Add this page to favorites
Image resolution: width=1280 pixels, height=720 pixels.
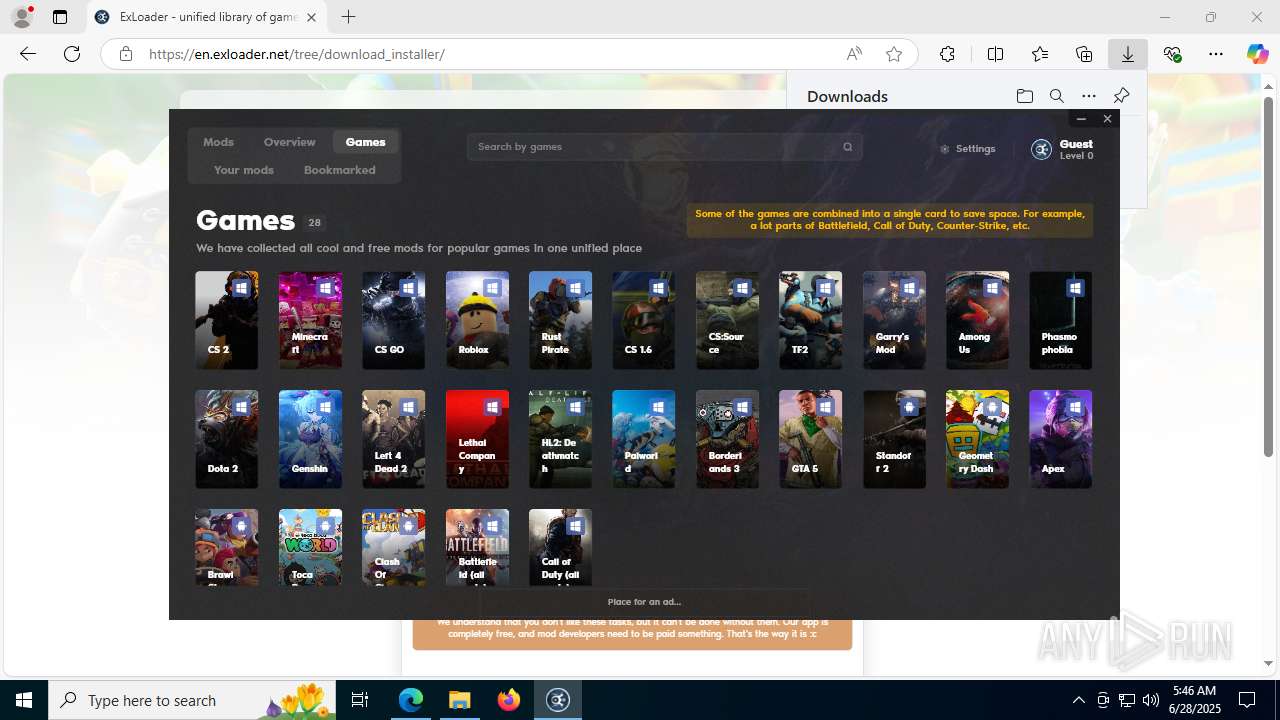pyautogui.click(x=894, y=54)
